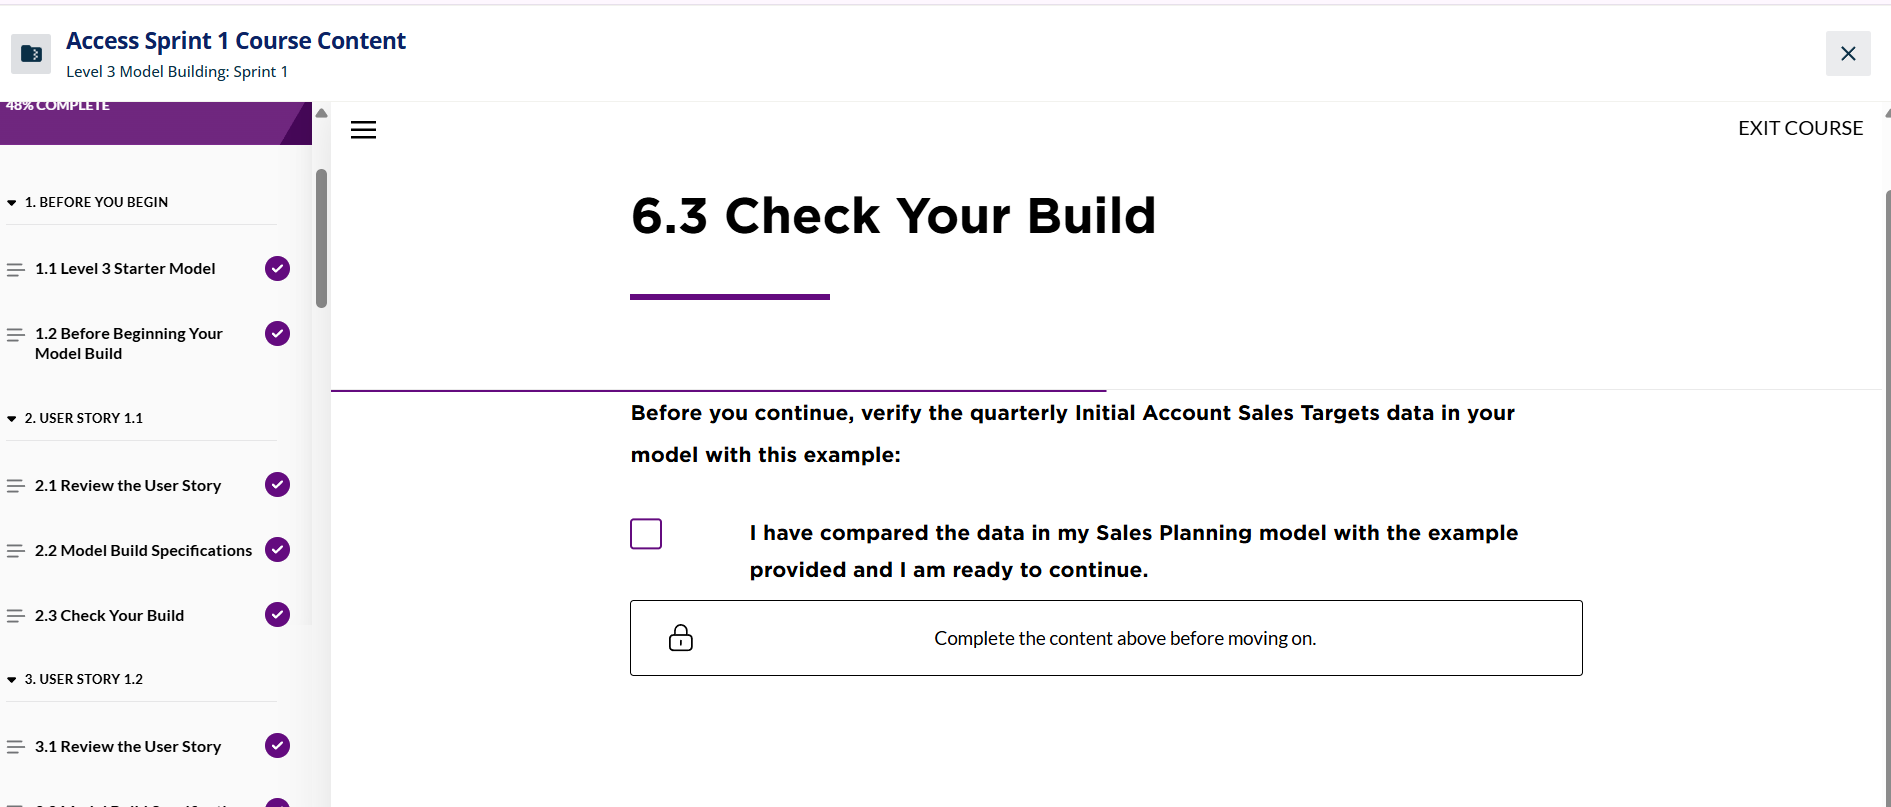Open lesson 3.1 Review the User Story
This screenshot has width=1891, height=807.
coord(128,747)
